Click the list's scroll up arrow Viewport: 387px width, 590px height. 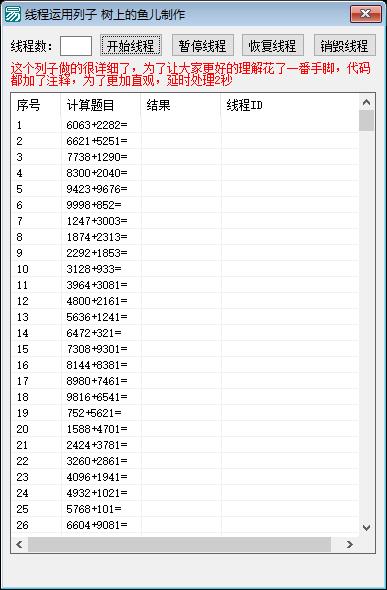point(366,102)
